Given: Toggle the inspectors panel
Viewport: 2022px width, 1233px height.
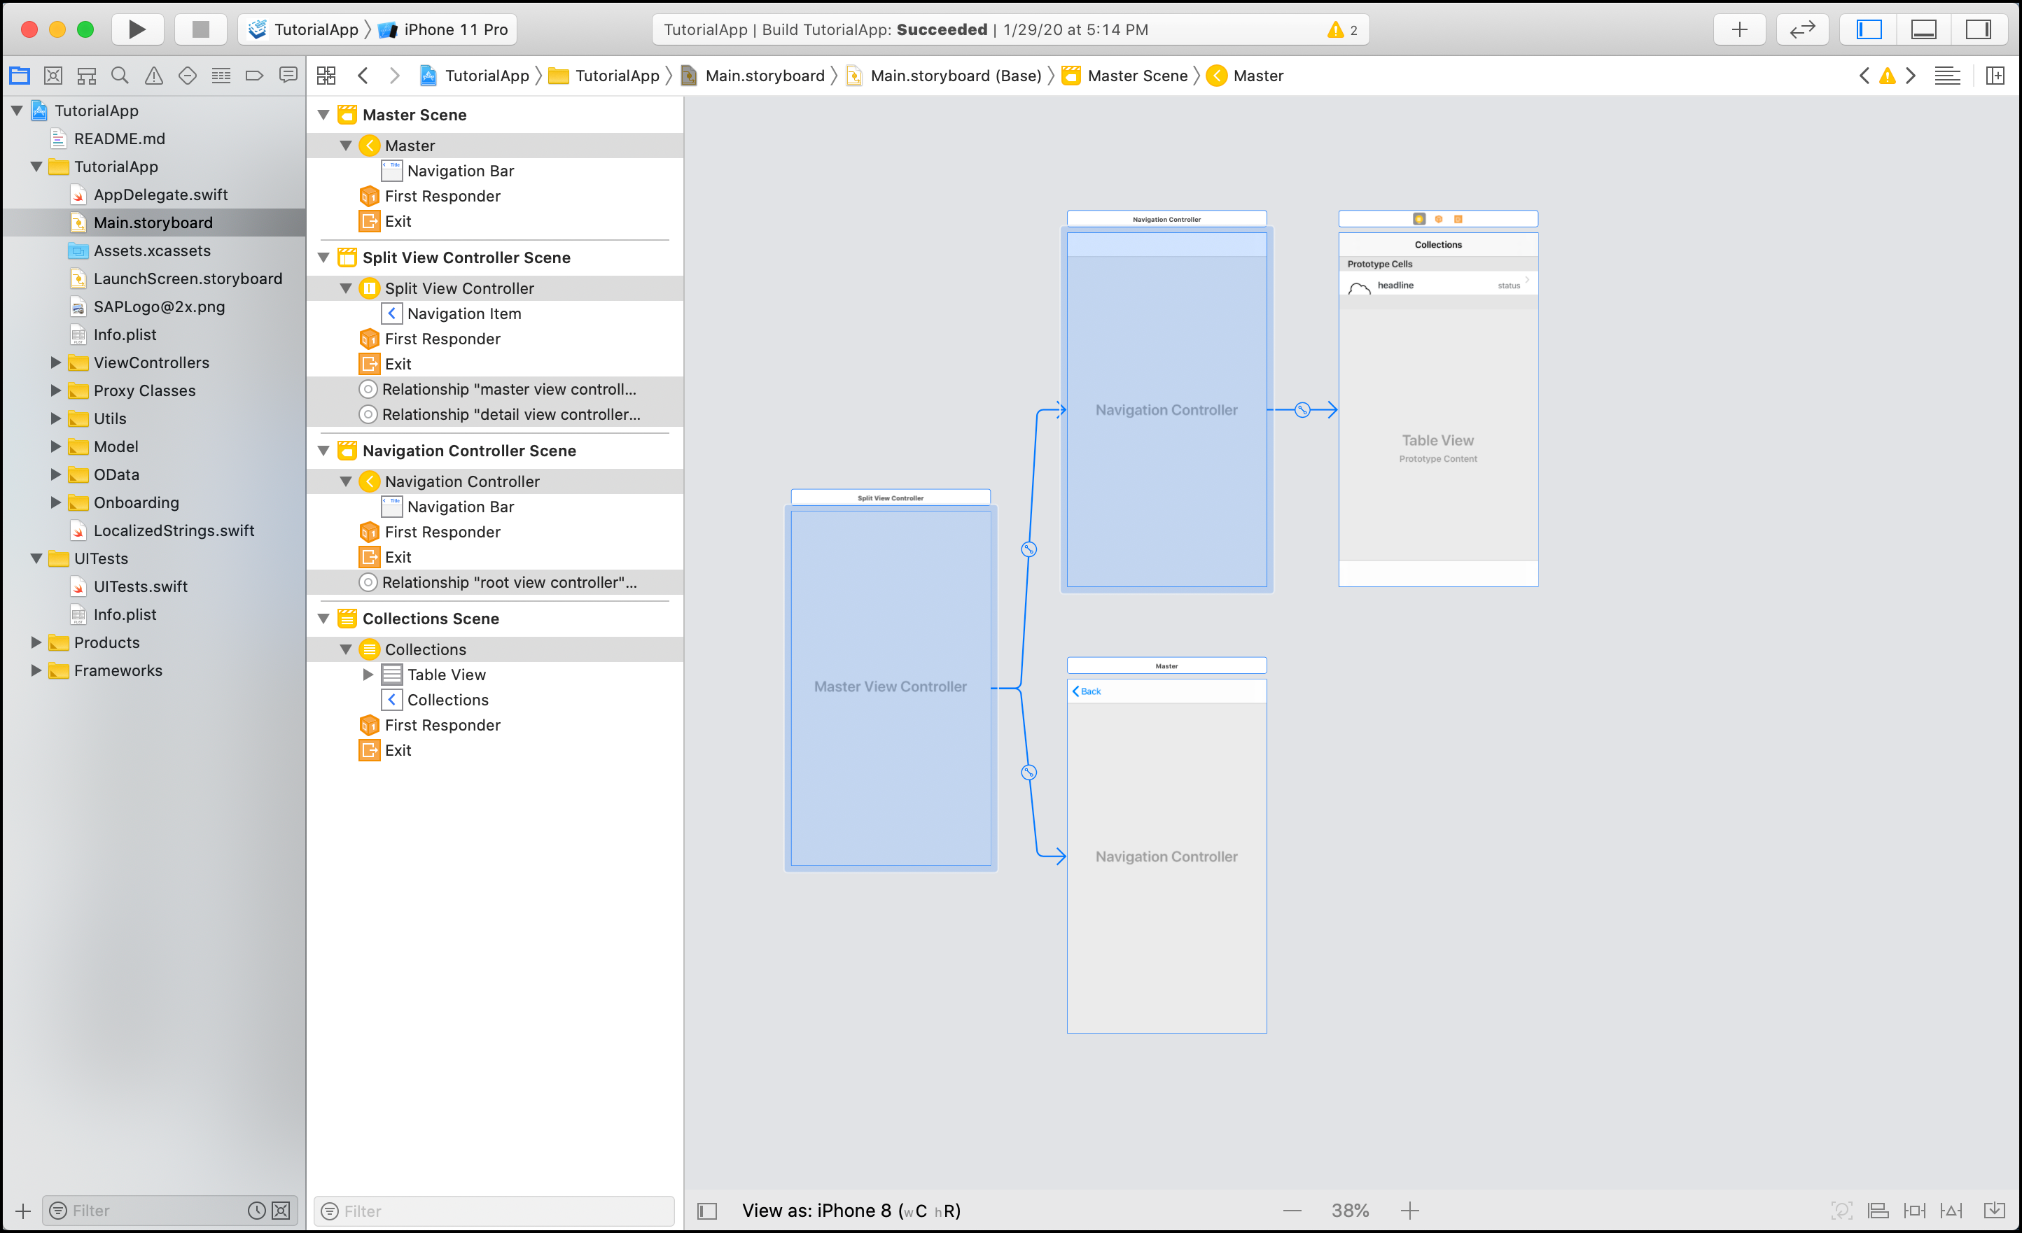Looking at the screenshot, I should point(1978,29).
